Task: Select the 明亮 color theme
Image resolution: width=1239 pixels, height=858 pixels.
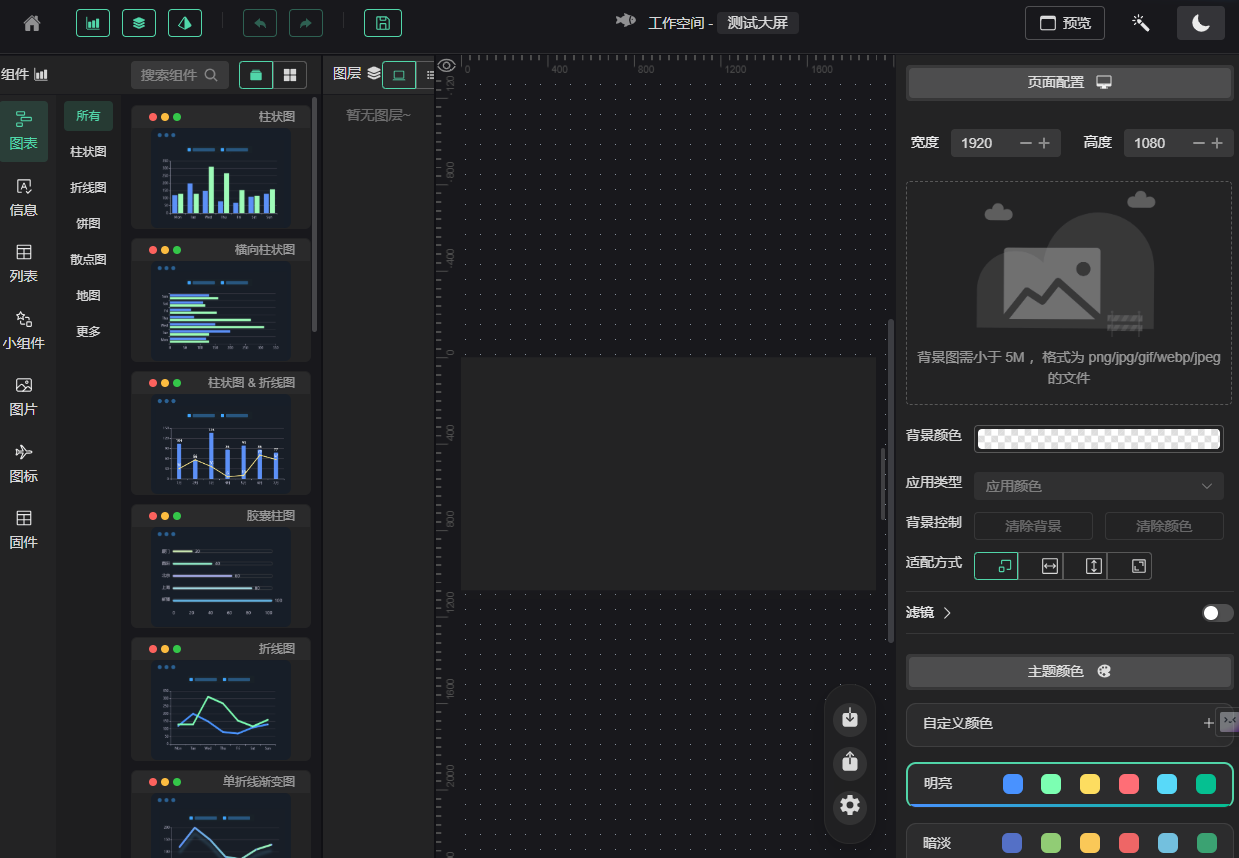Action: tap(1069, 784)
